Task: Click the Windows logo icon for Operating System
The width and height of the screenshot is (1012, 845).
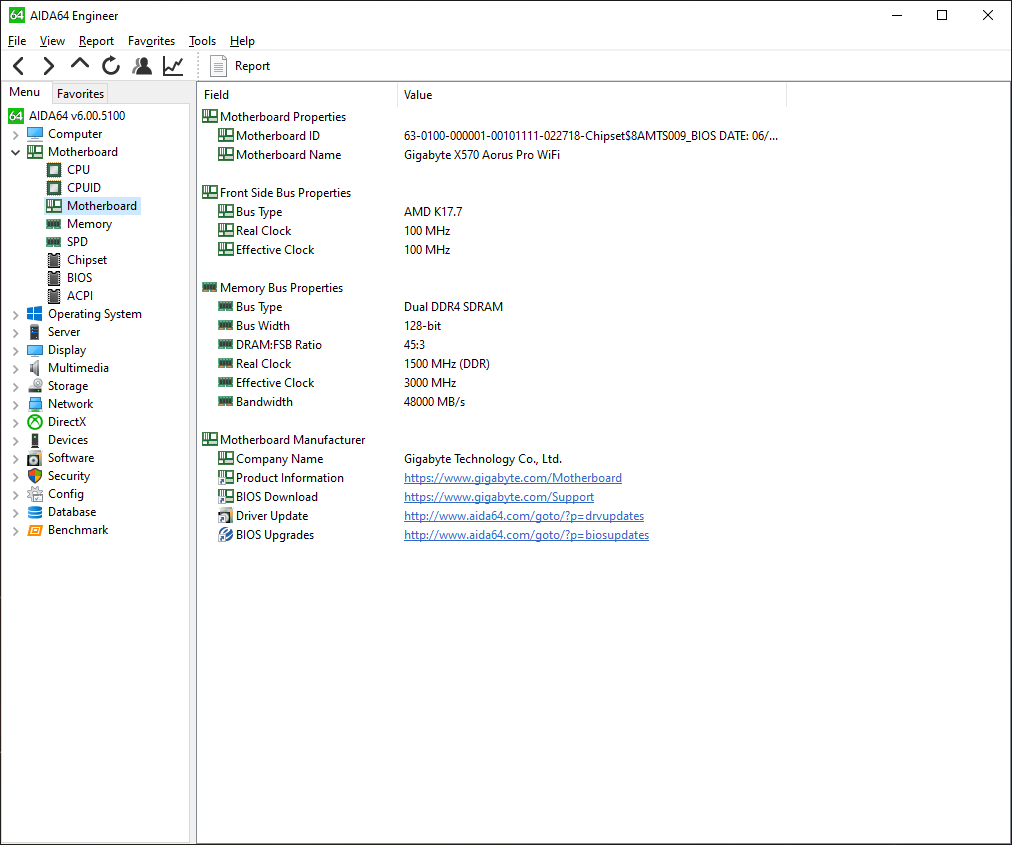Action: pos(35,314)
